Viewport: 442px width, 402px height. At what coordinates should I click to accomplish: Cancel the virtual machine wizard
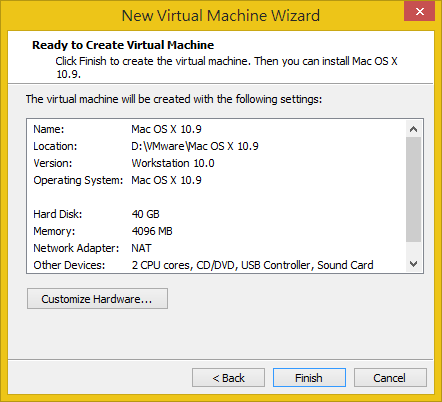[390, 378]
